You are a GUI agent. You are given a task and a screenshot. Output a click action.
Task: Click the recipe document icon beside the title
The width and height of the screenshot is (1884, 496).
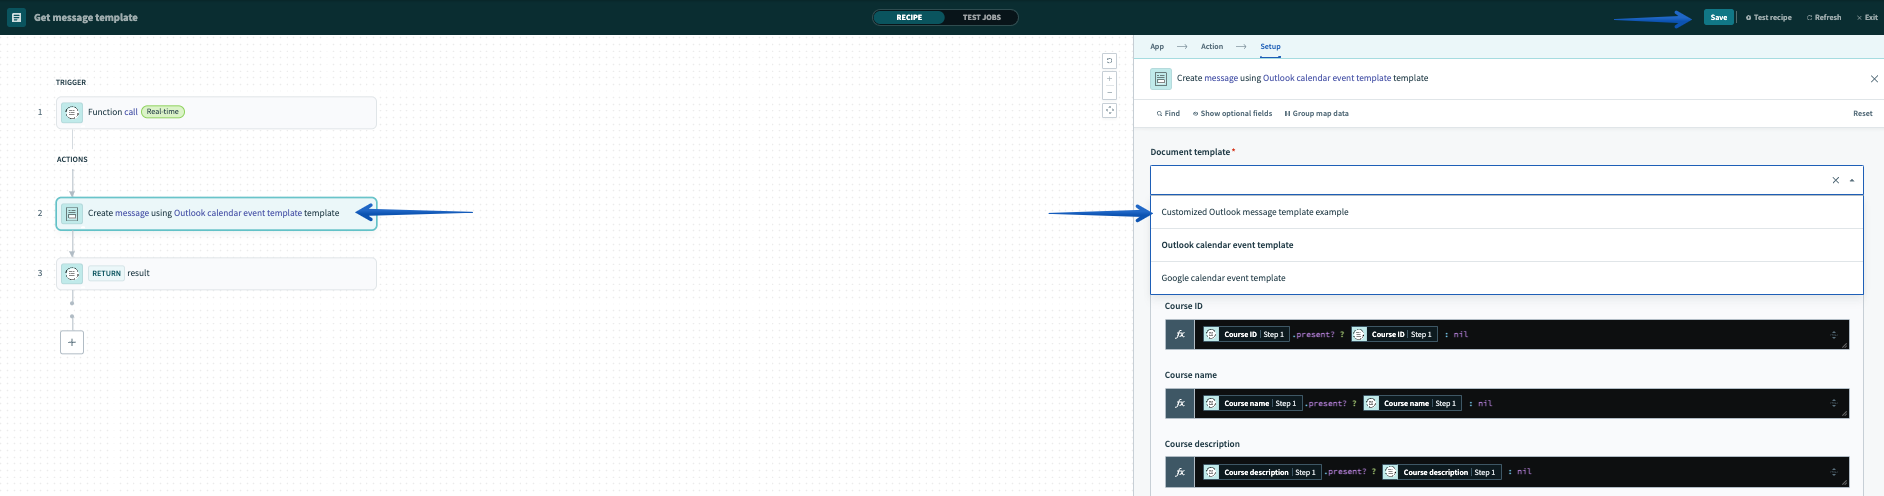click(16, 17)
